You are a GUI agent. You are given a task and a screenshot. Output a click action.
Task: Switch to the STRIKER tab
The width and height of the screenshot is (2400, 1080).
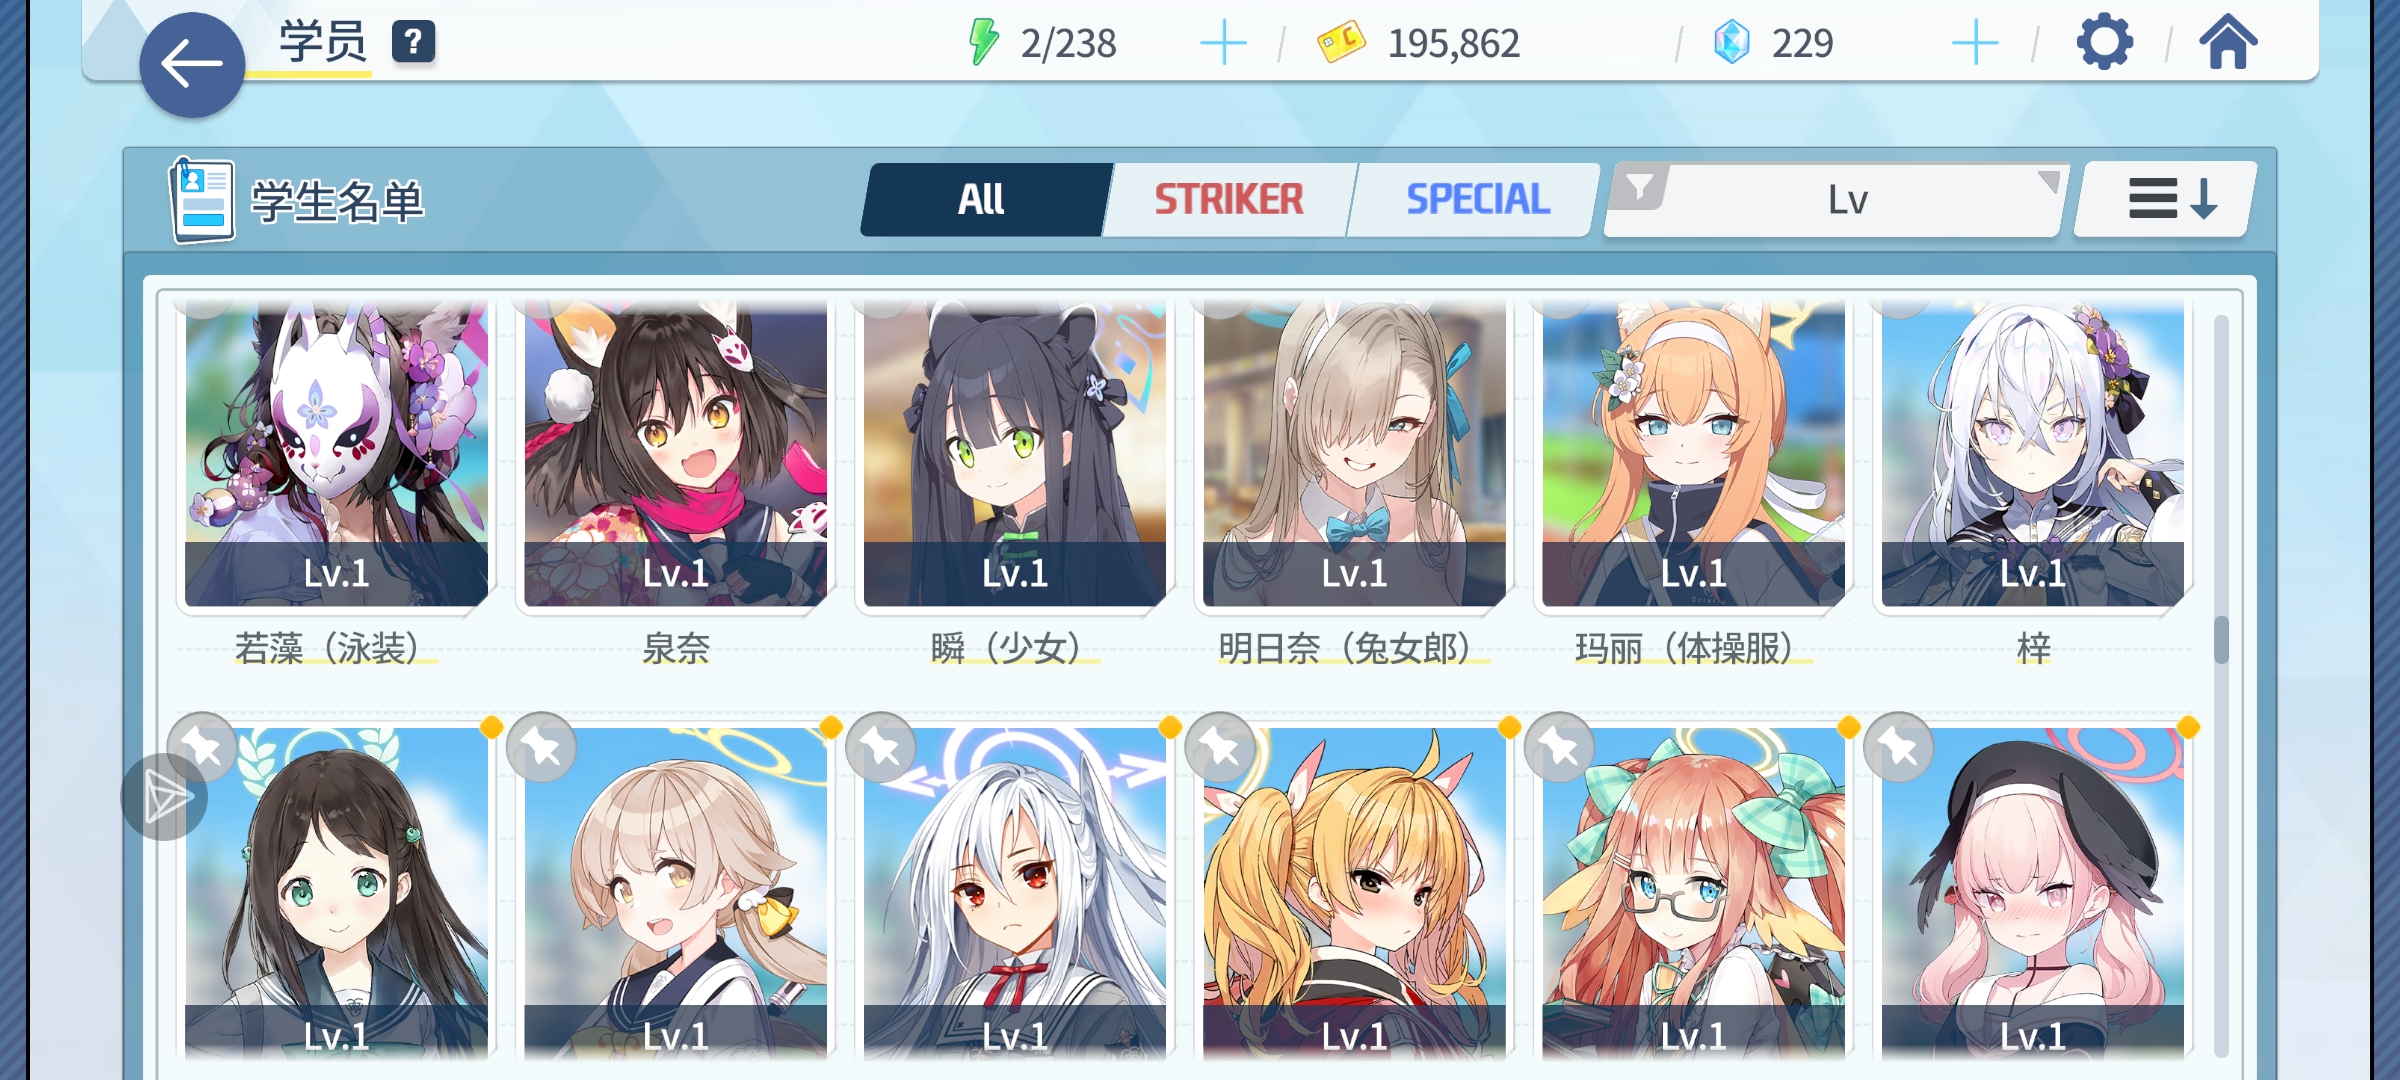click(1228, 199)
